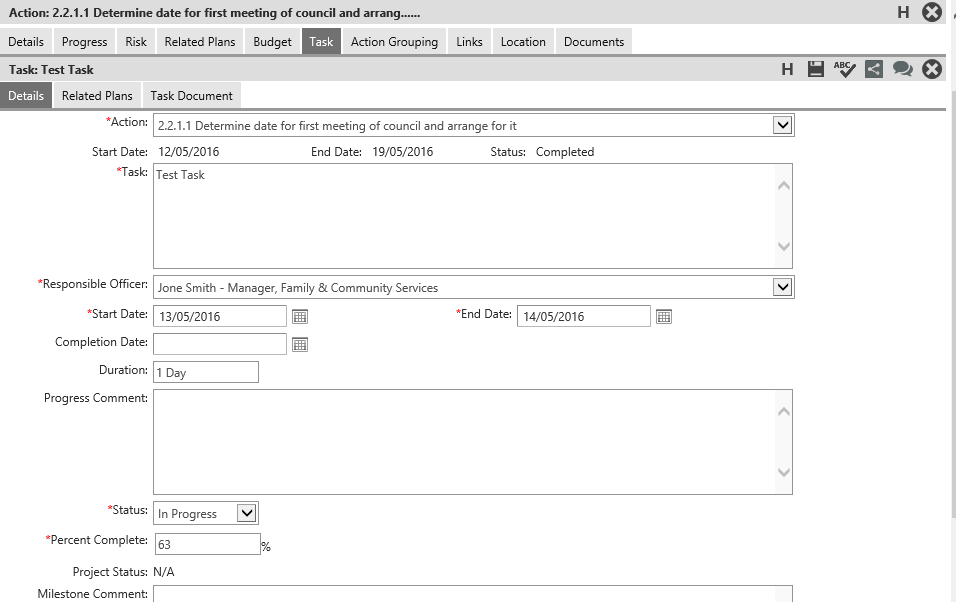Click the share icon in Task toolbar
This screenshot has width=956, height=602.
pyautogui.click(x=874, y=69)
